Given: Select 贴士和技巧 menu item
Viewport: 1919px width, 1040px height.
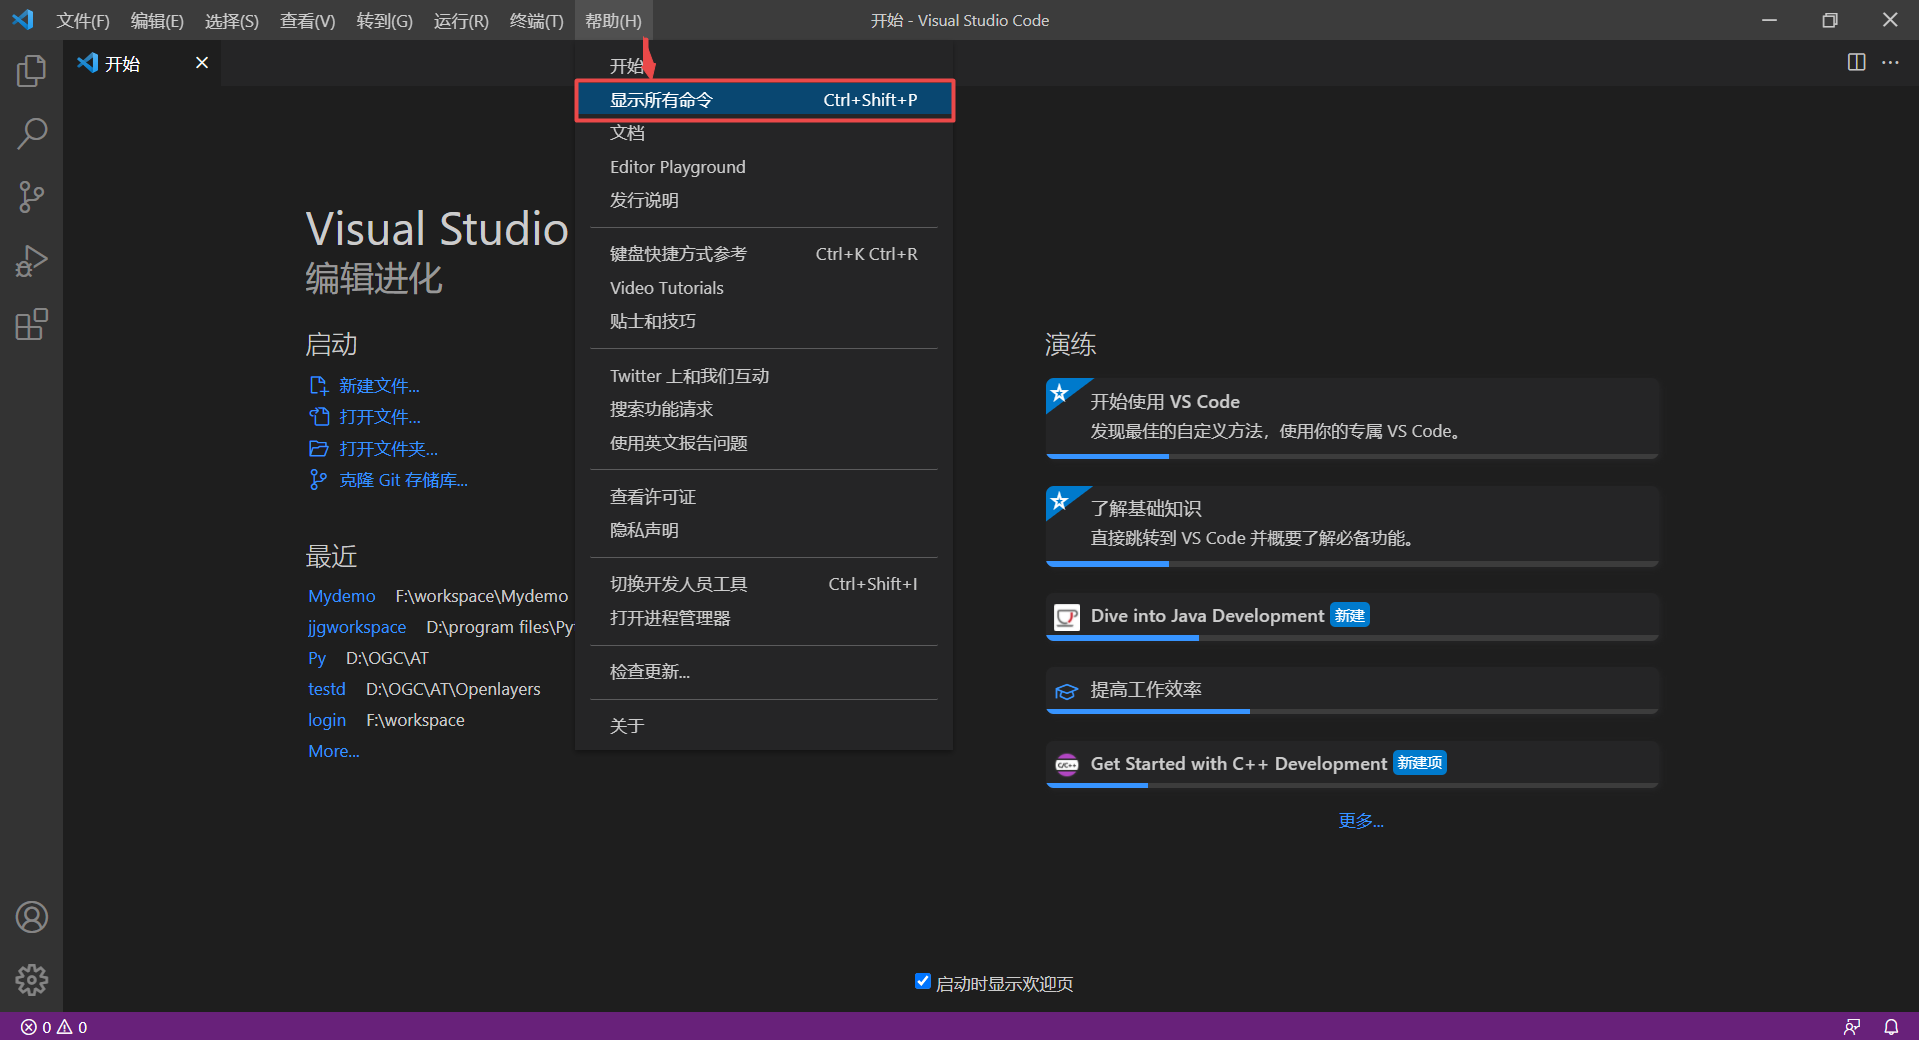Looking at the screenshot, I should [x=764, y=321].
